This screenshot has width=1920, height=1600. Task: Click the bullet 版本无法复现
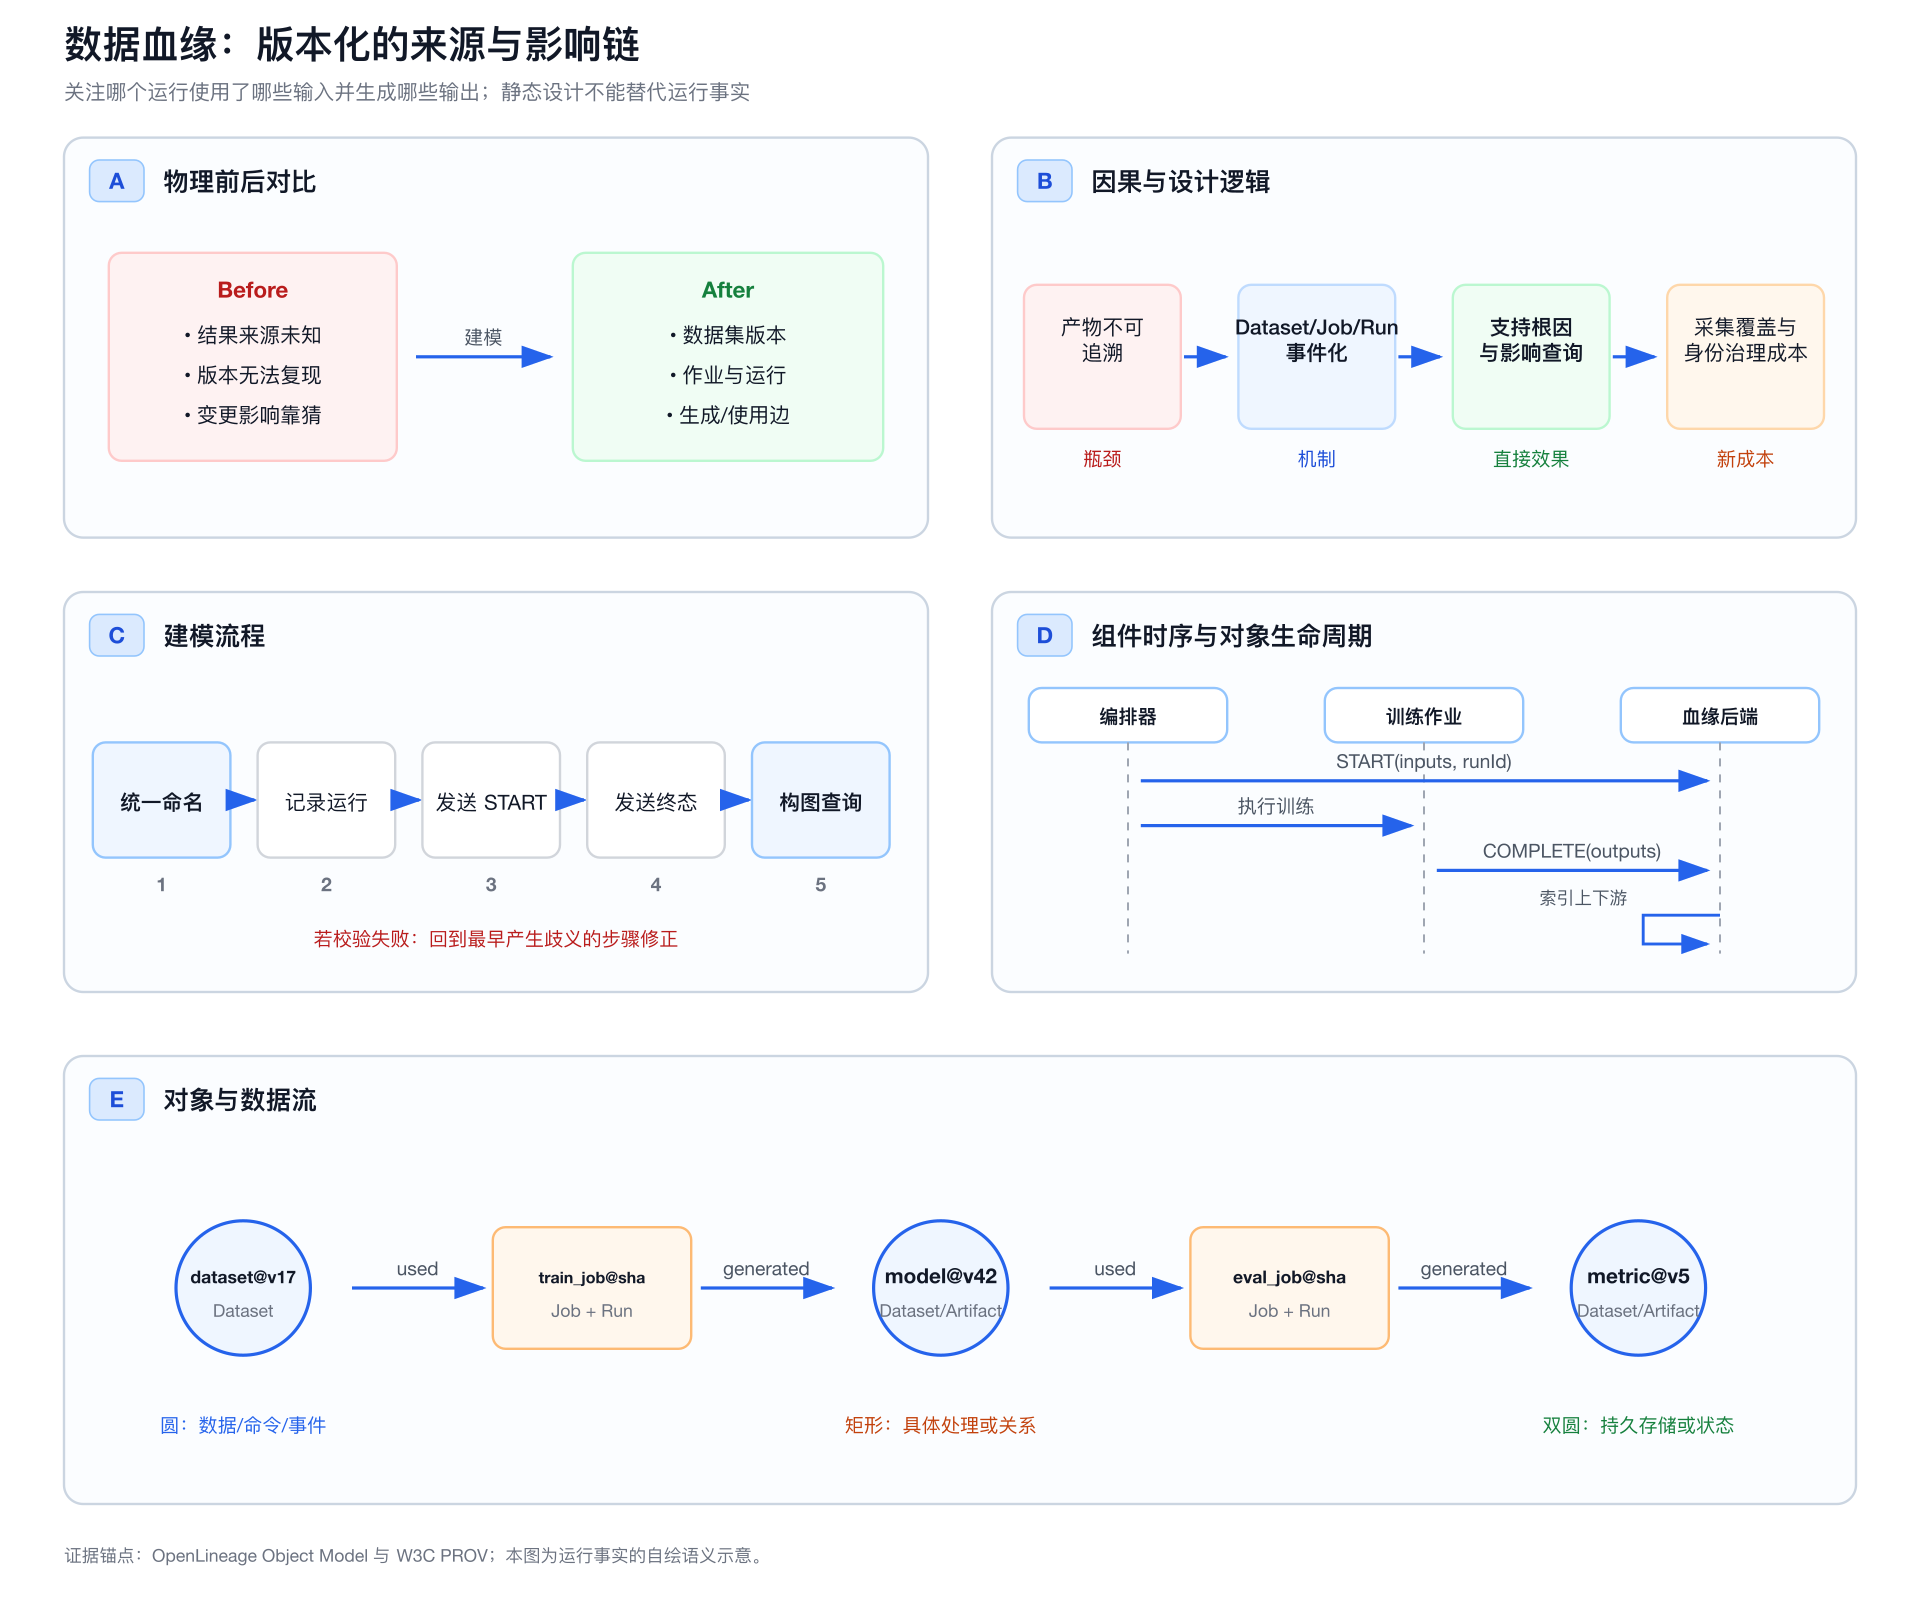point(253,375)
